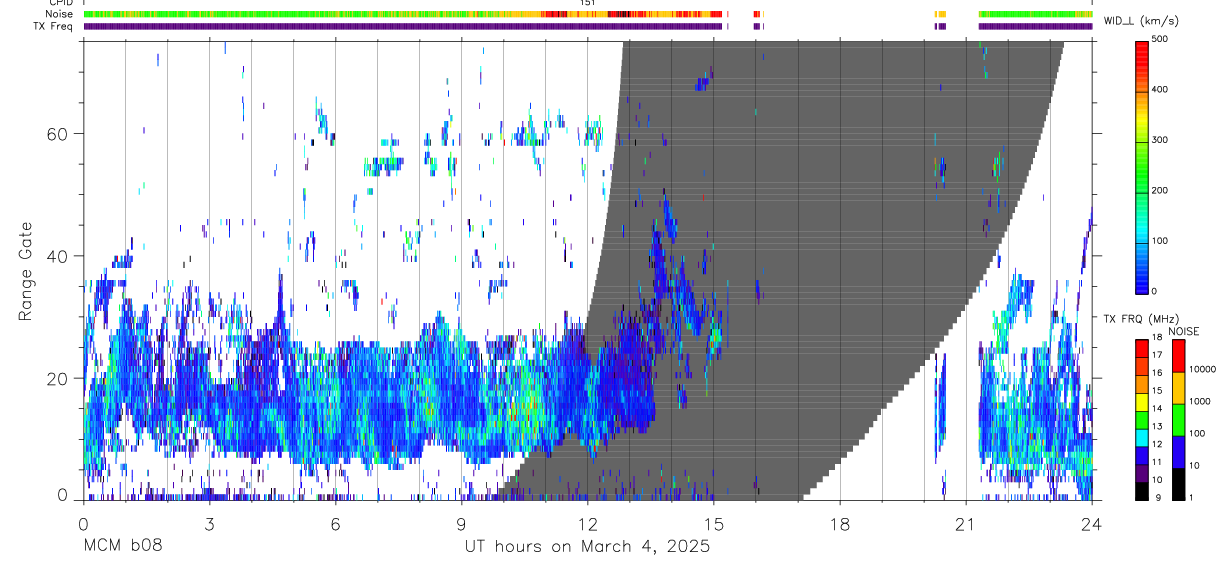Click the MCM b08 radar beam label
Viewport: 1228px width, 567px height.
click(123, 546)
